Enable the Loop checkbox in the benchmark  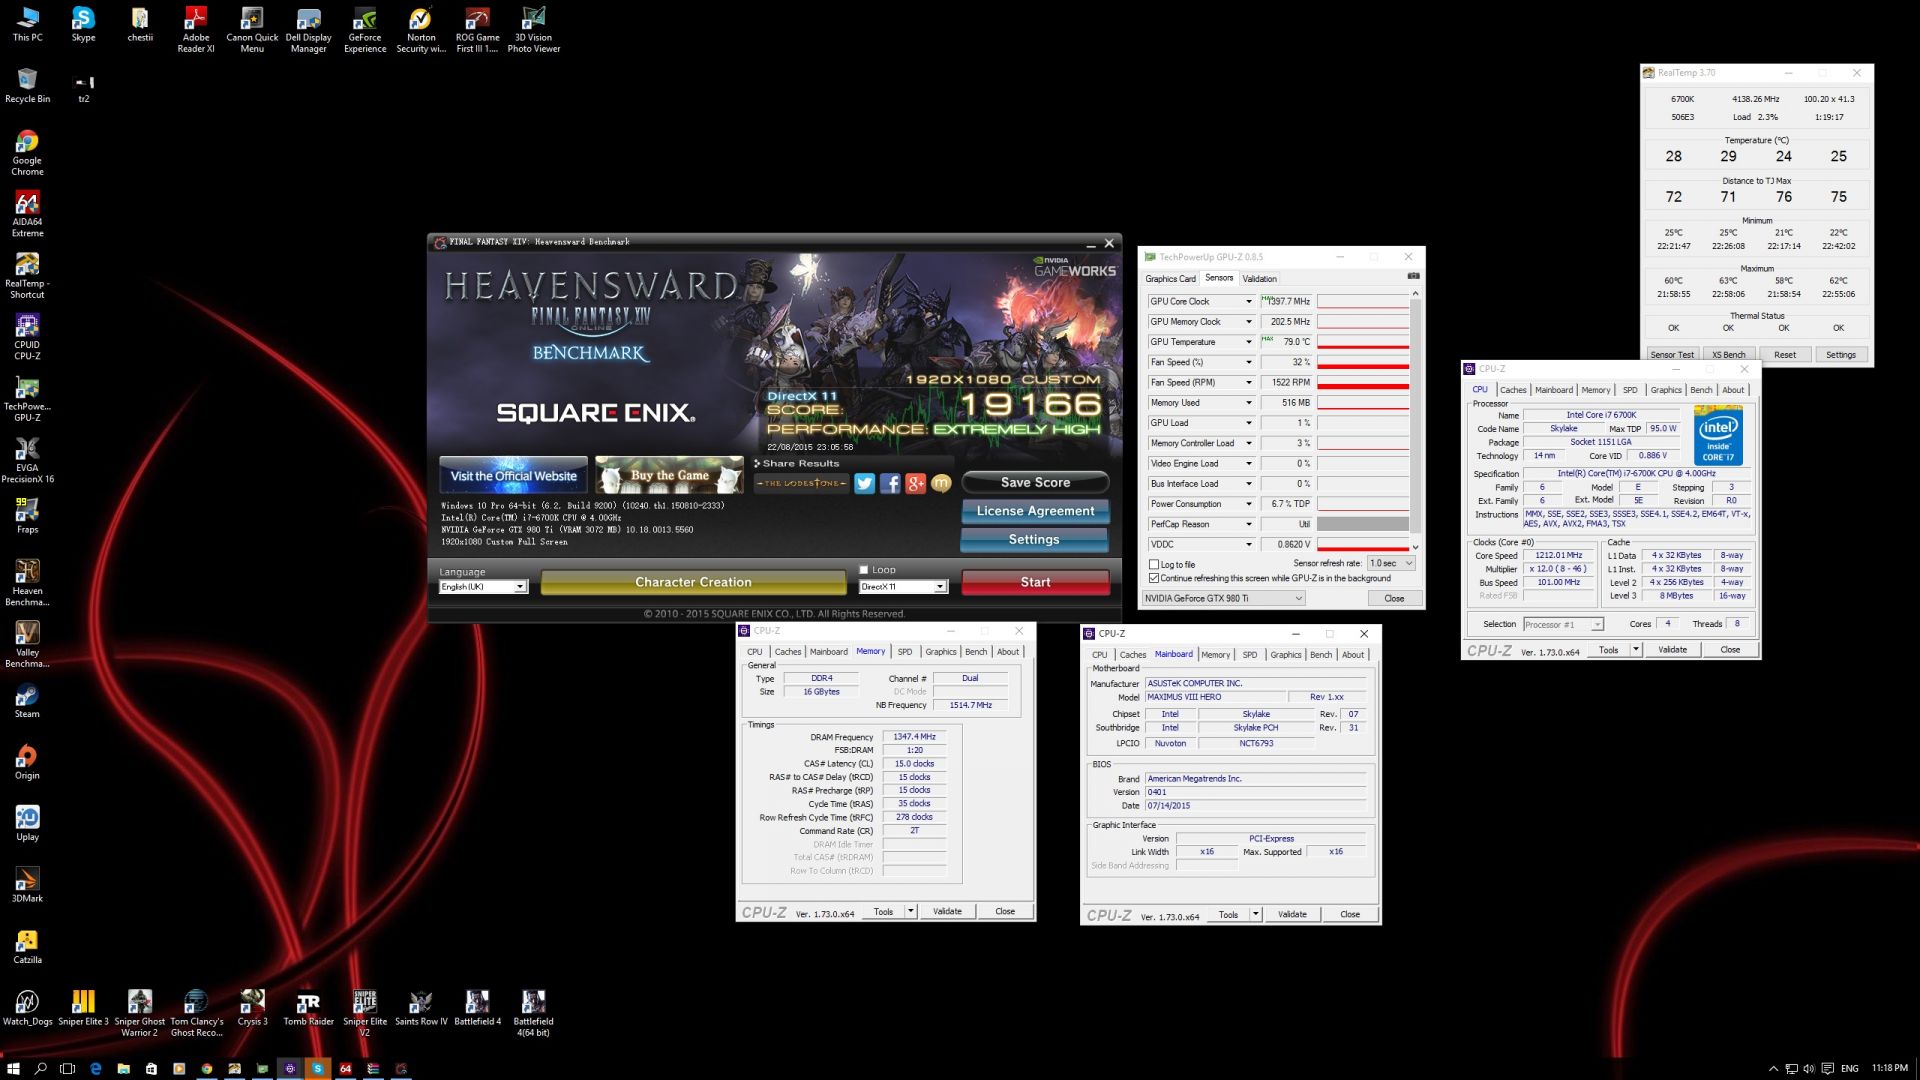pos(864,570)
